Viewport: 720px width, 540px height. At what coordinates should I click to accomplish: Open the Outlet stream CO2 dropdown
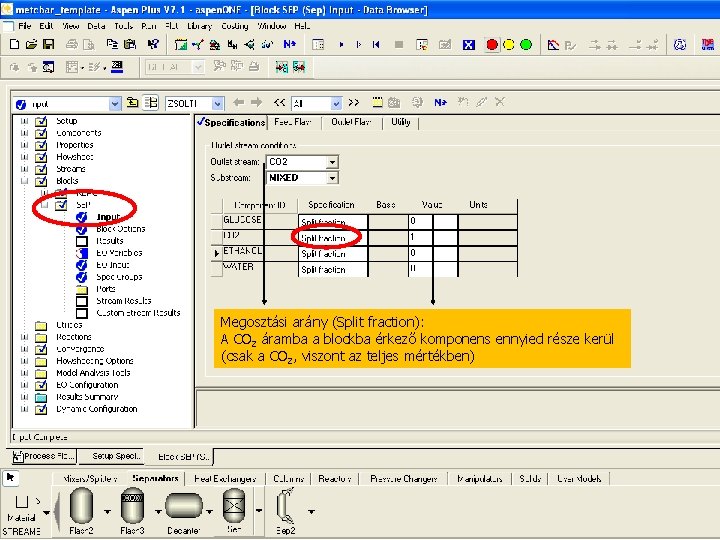(x=332, y=162)
